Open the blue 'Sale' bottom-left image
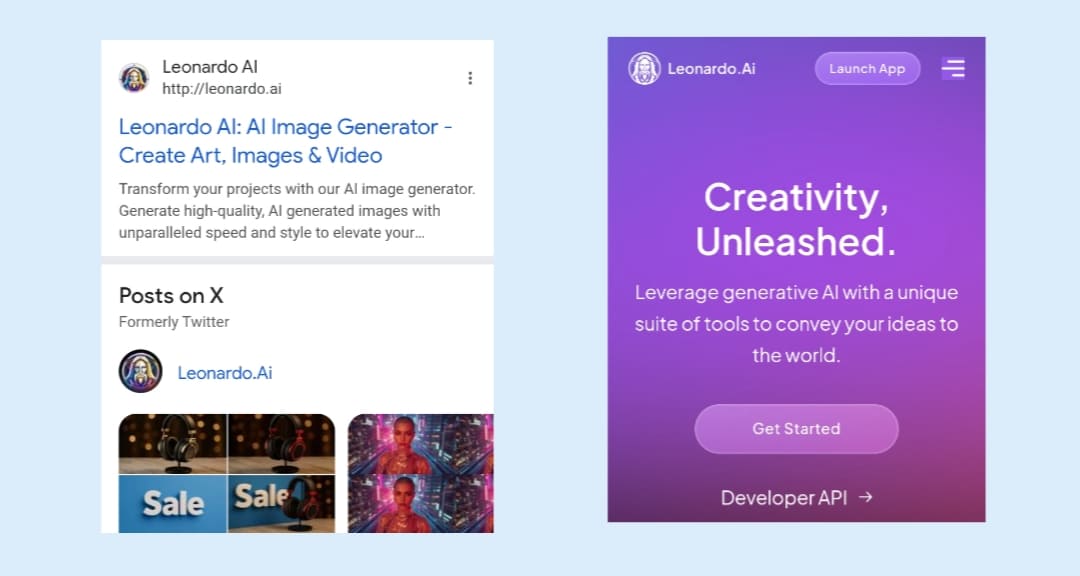 (173, 504)
